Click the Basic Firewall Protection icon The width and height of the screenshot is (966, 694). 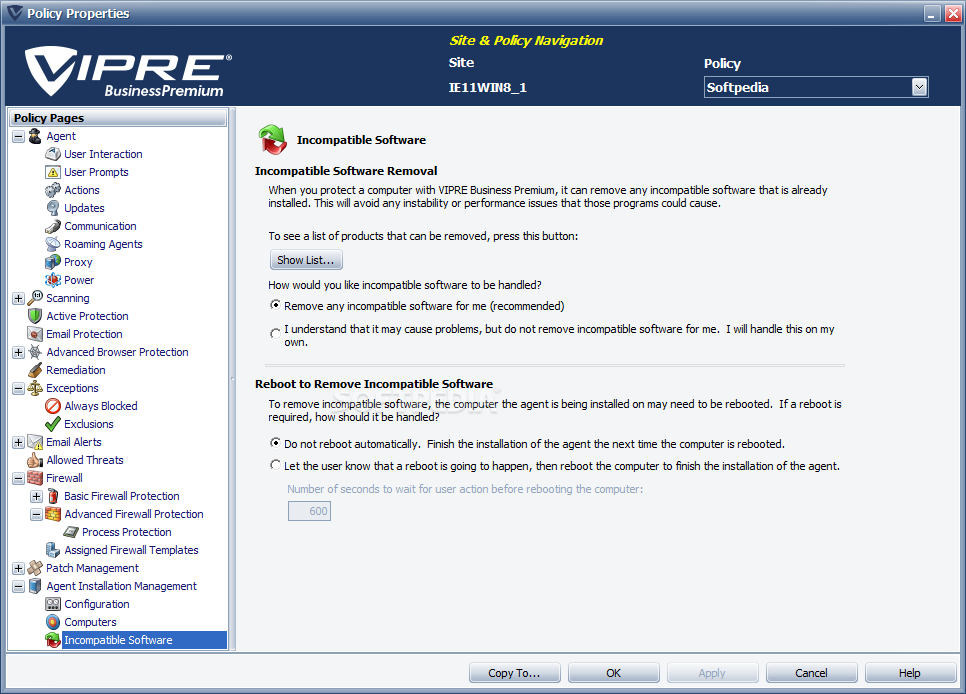[x=53, y=496]
